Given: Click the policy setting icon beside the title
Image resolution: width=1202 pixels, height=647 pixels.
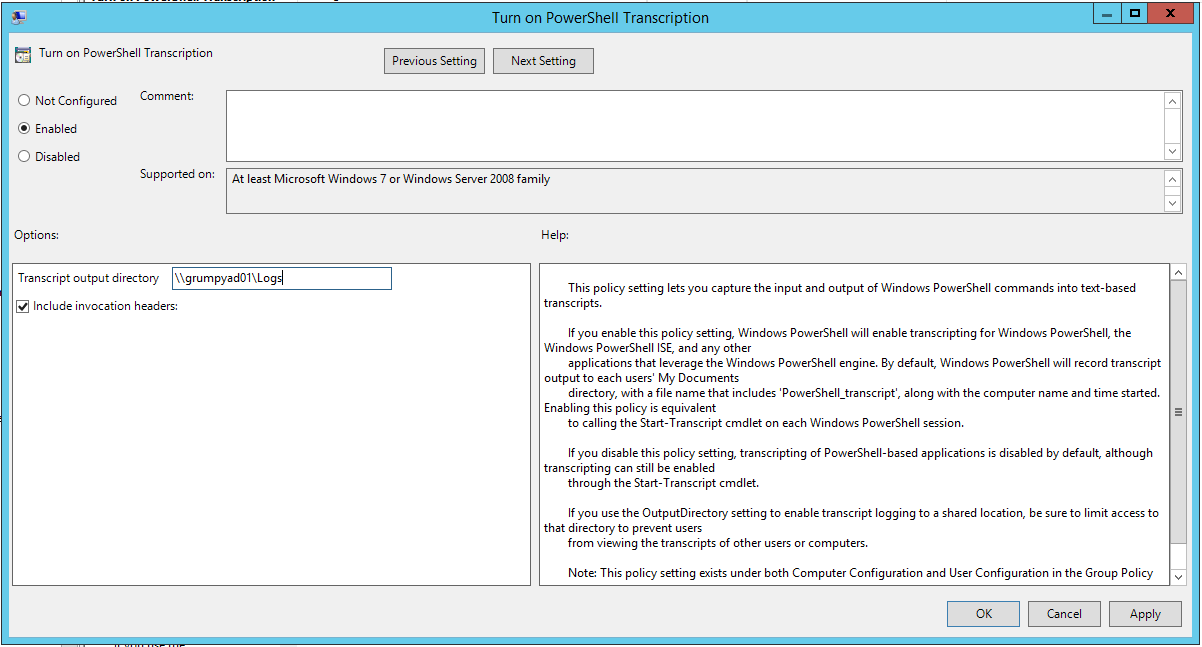Looking at the screenshot, I should [23, 55].
